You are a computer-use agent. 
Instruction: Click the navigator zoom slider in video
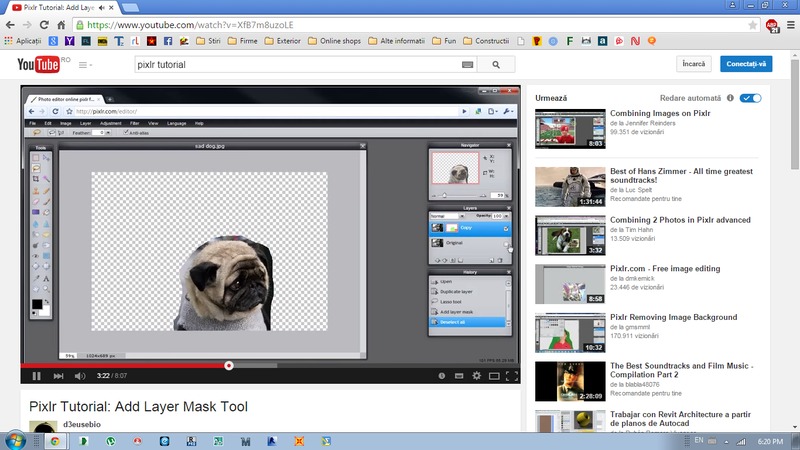coord(444,195)
